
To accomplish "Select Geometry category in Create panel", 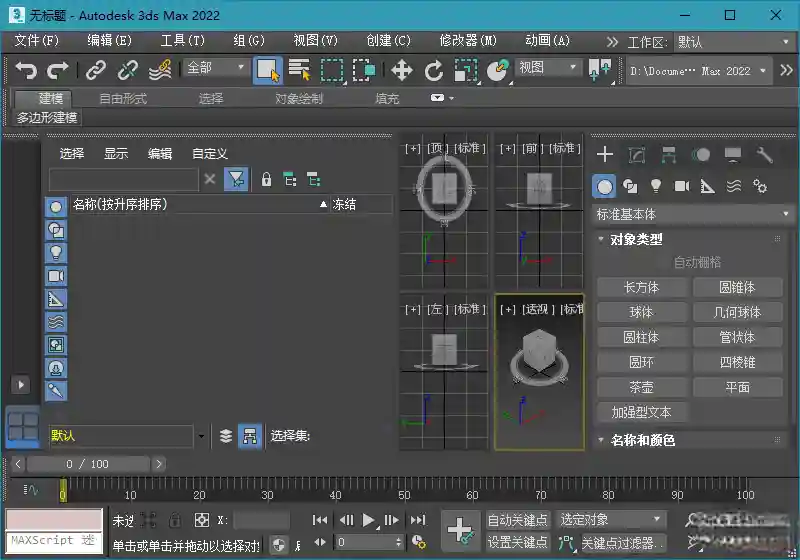I will [605, 187].
